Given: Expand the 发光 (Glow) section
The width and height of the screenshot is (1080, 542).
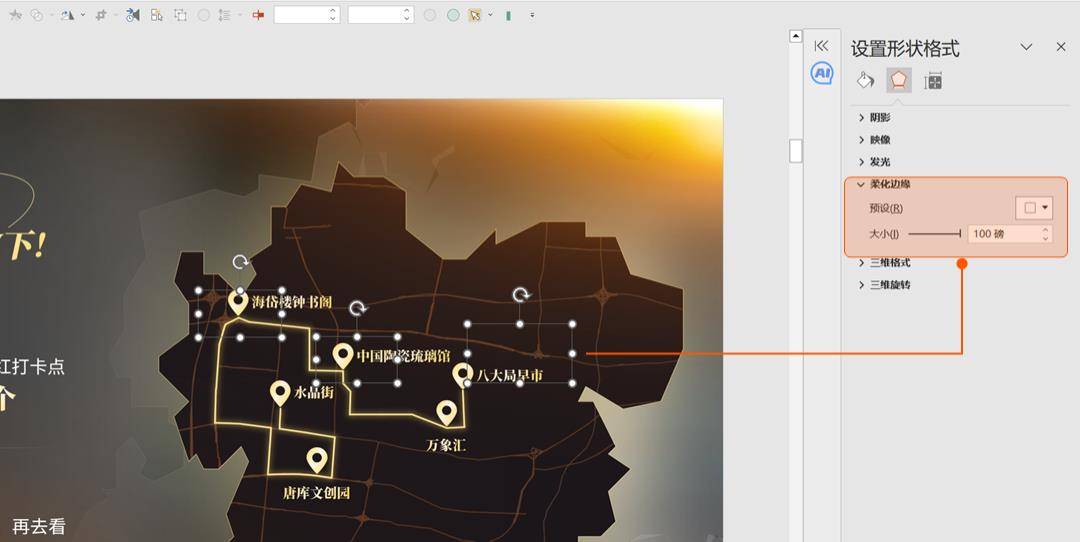Looking at the screenshot, I should 880,162.
